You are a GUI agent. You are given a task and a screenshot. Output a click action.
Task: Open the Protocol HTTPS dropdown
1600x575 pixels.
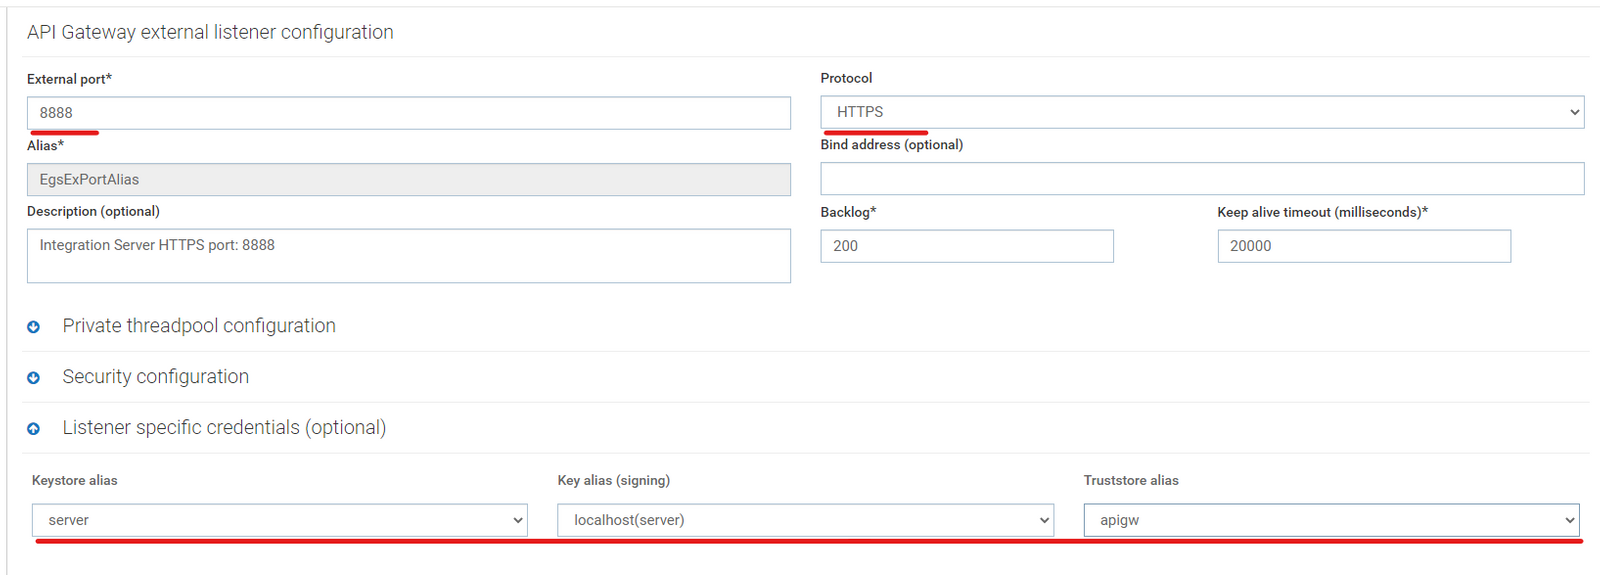point(1201,112)
